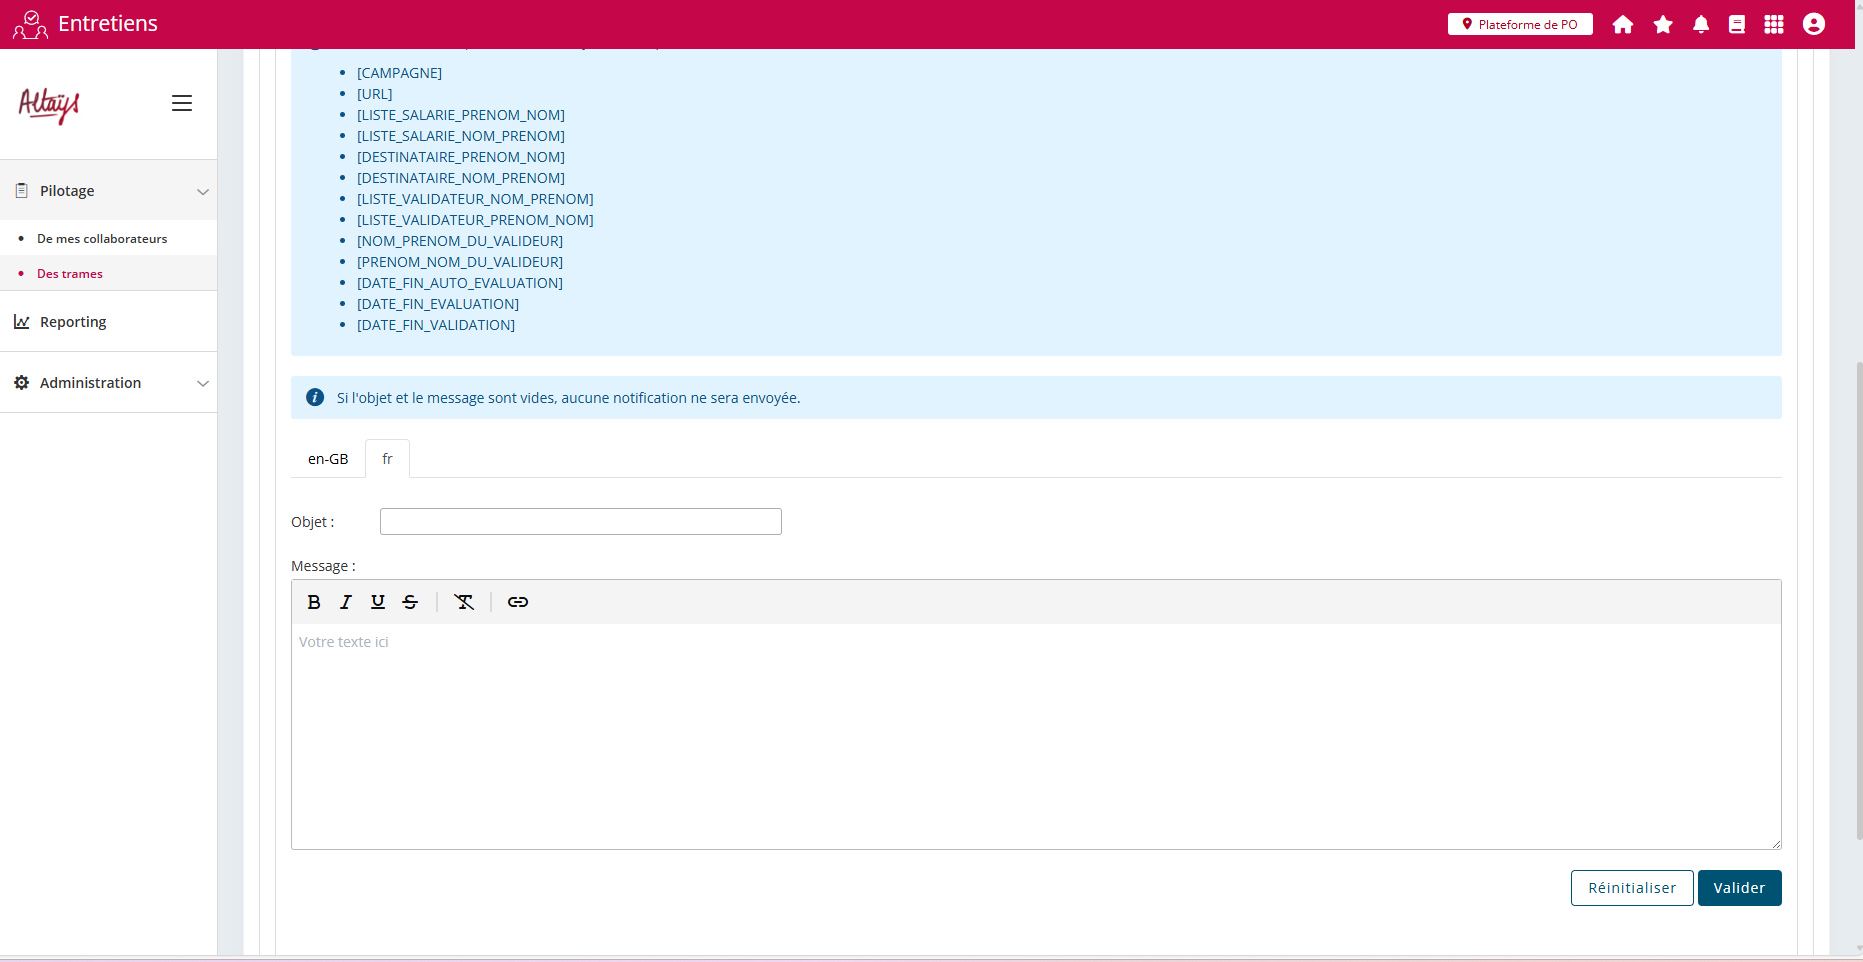Insert a hyperlink in the message

click(x=518, y=602)
